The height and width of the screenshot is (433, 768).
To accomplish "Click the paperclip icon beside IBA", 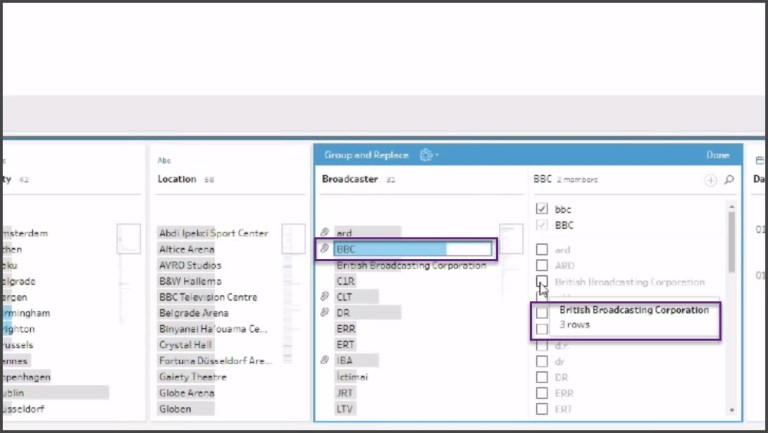I will click(x=325, y=361).
